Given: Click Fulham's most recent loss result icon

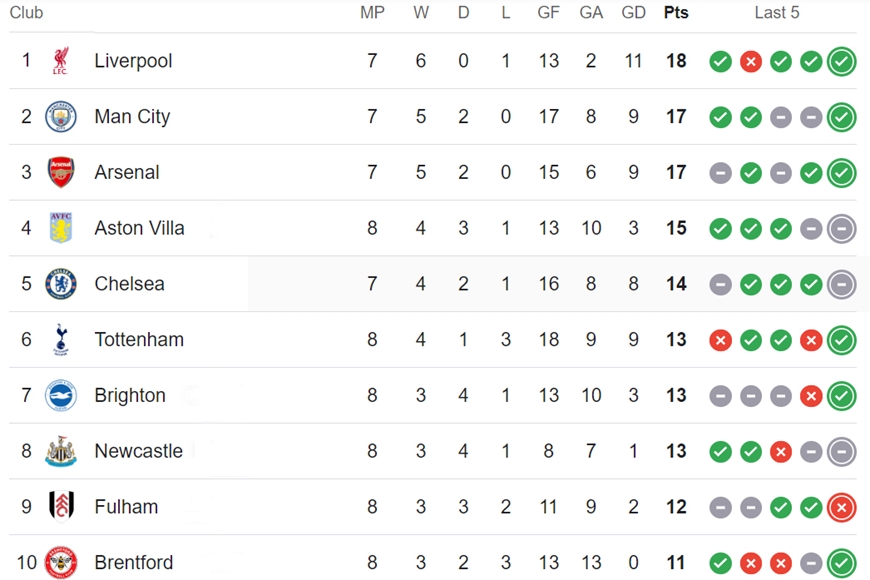Looking at the screenshot, I should coord(842,507).
